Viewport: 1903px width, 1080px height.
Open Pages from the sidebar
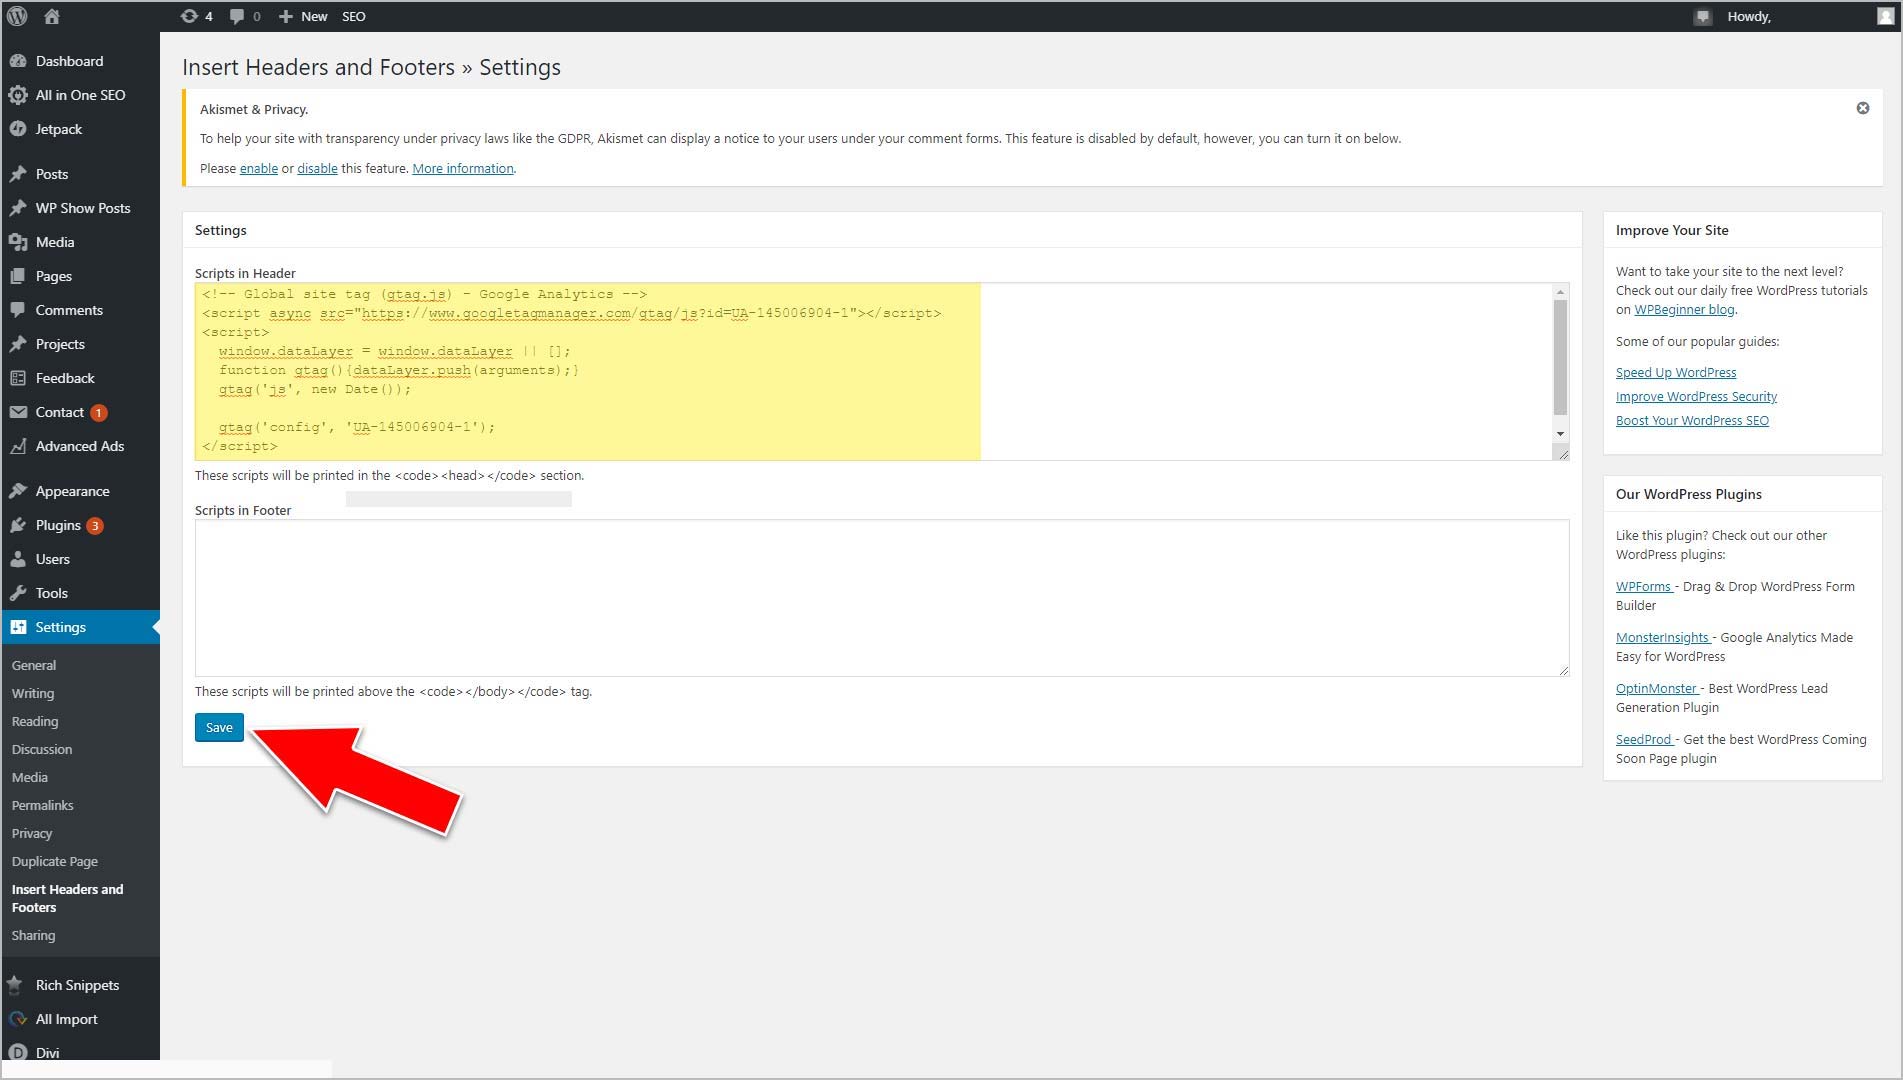coord(80,276)
